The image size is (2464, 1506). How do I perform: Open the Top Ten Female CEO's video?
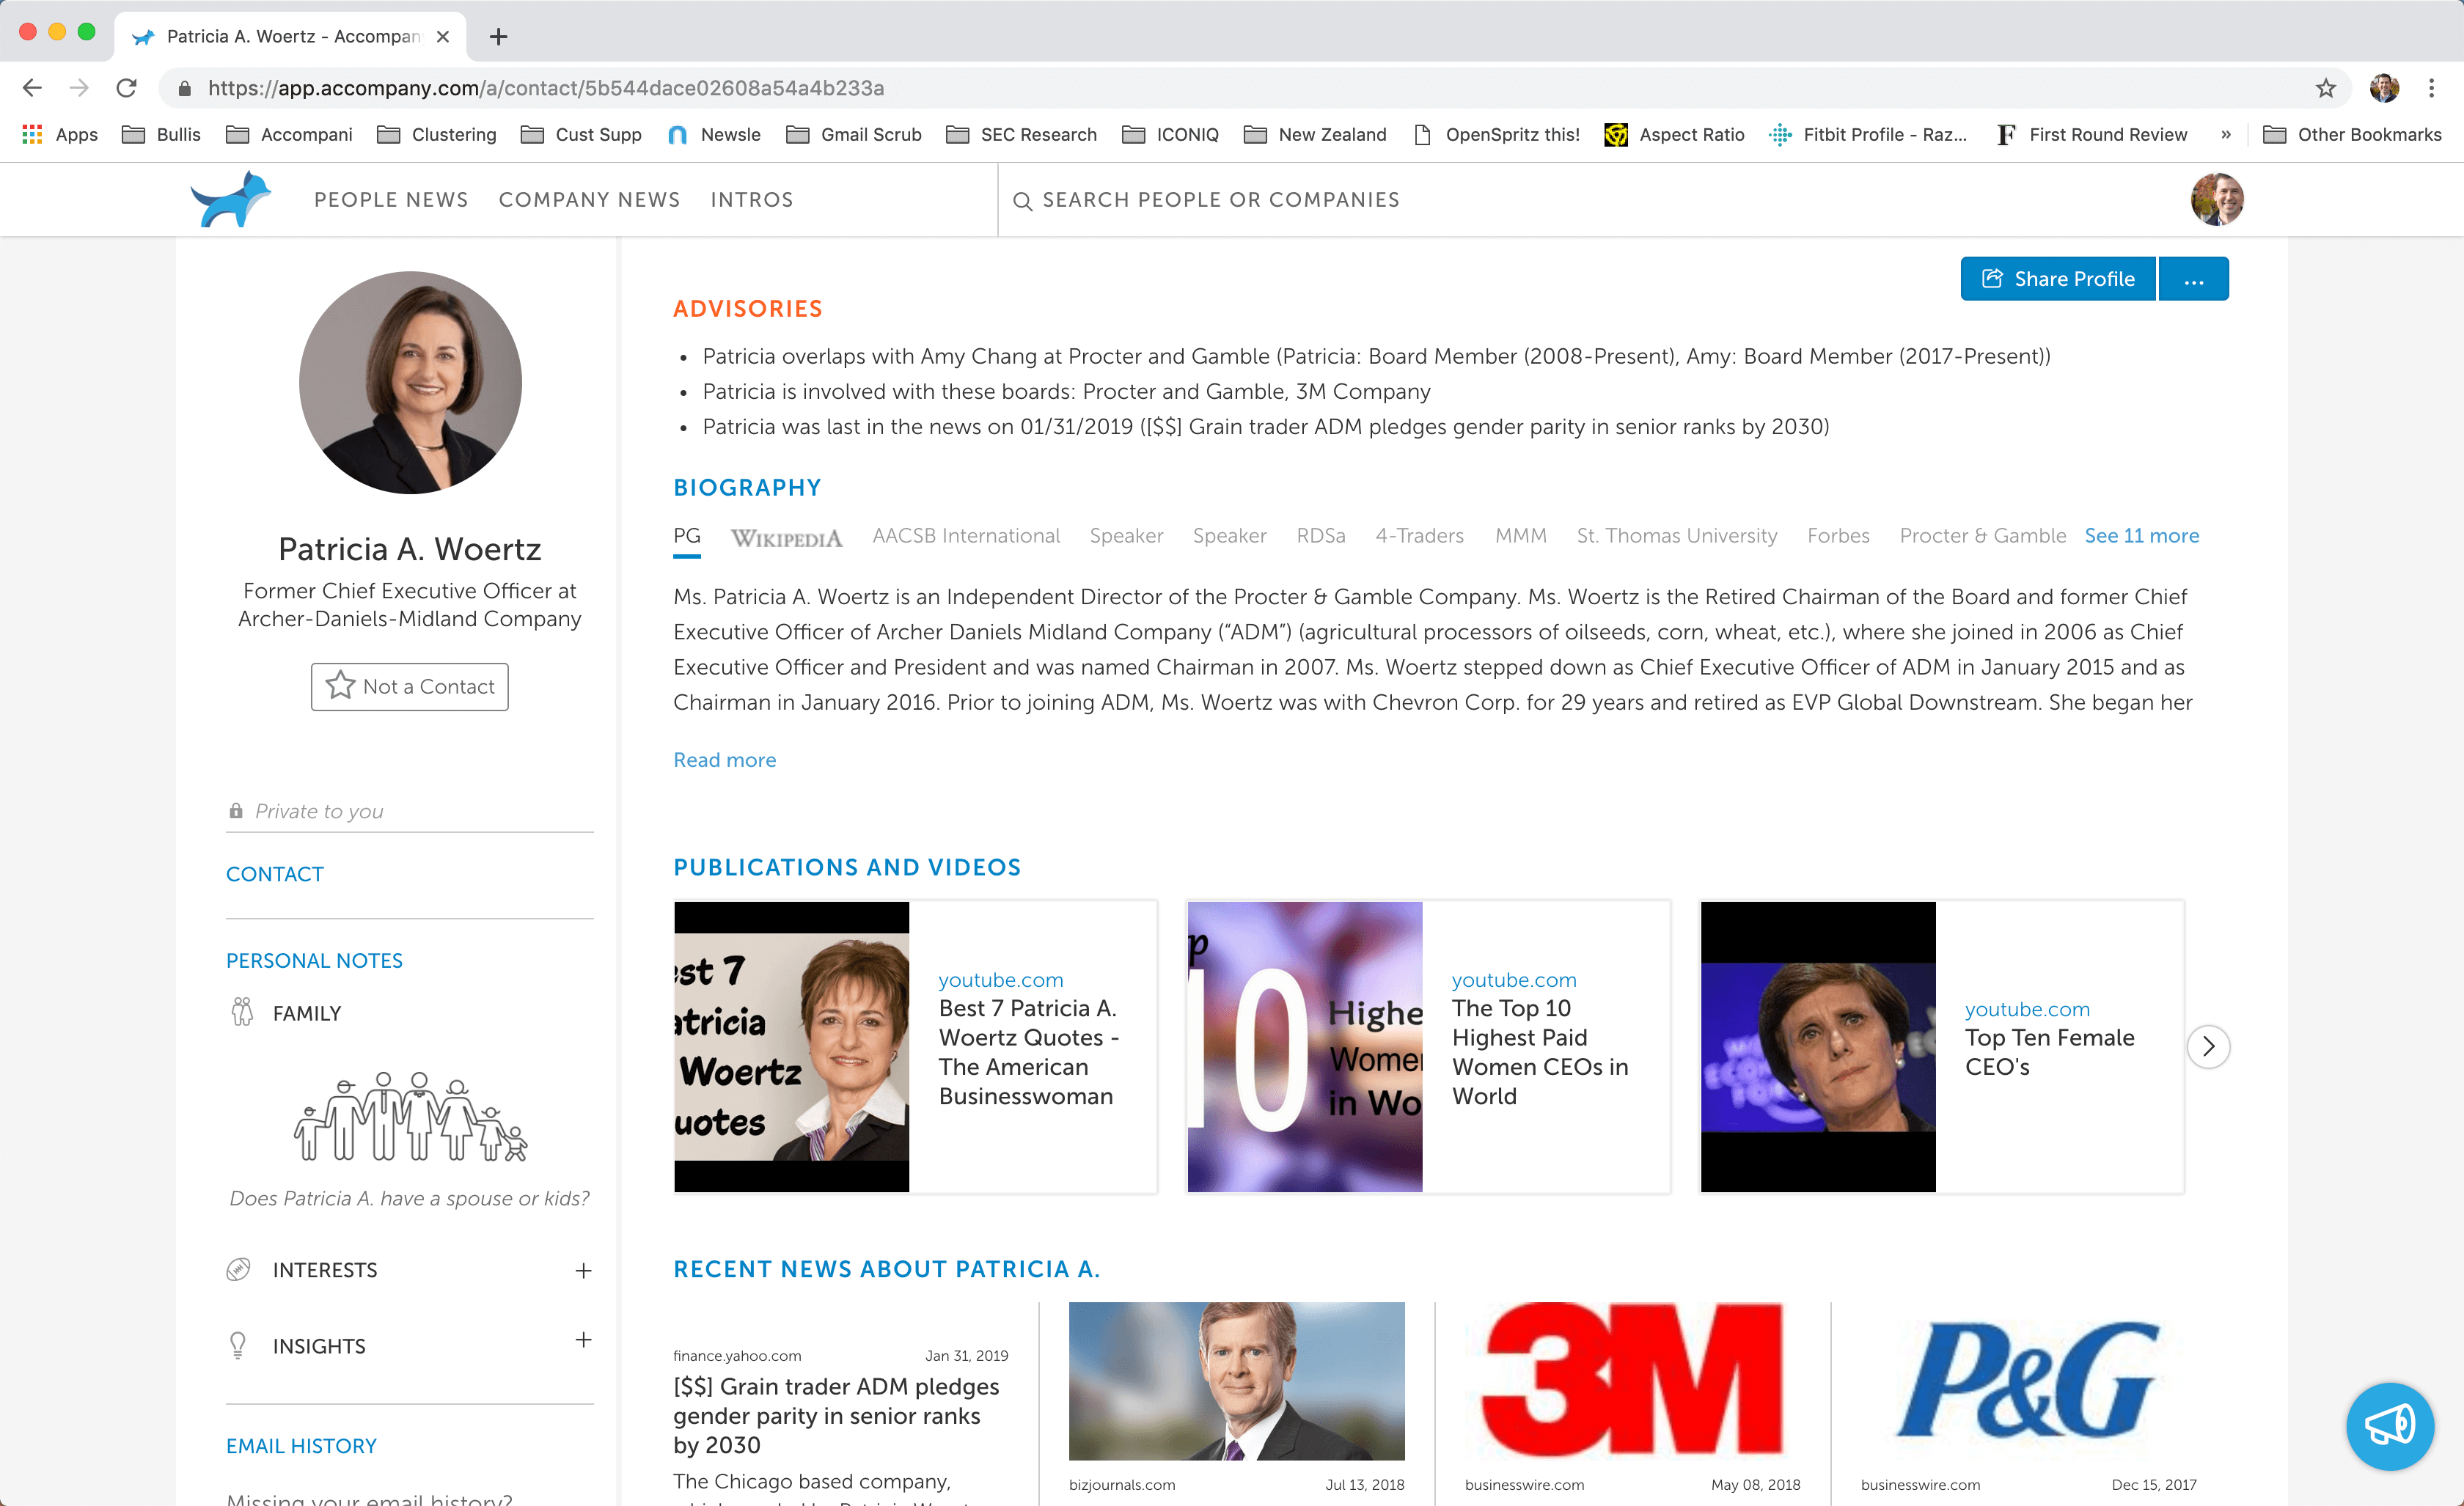click(x=1941, y=1047)
